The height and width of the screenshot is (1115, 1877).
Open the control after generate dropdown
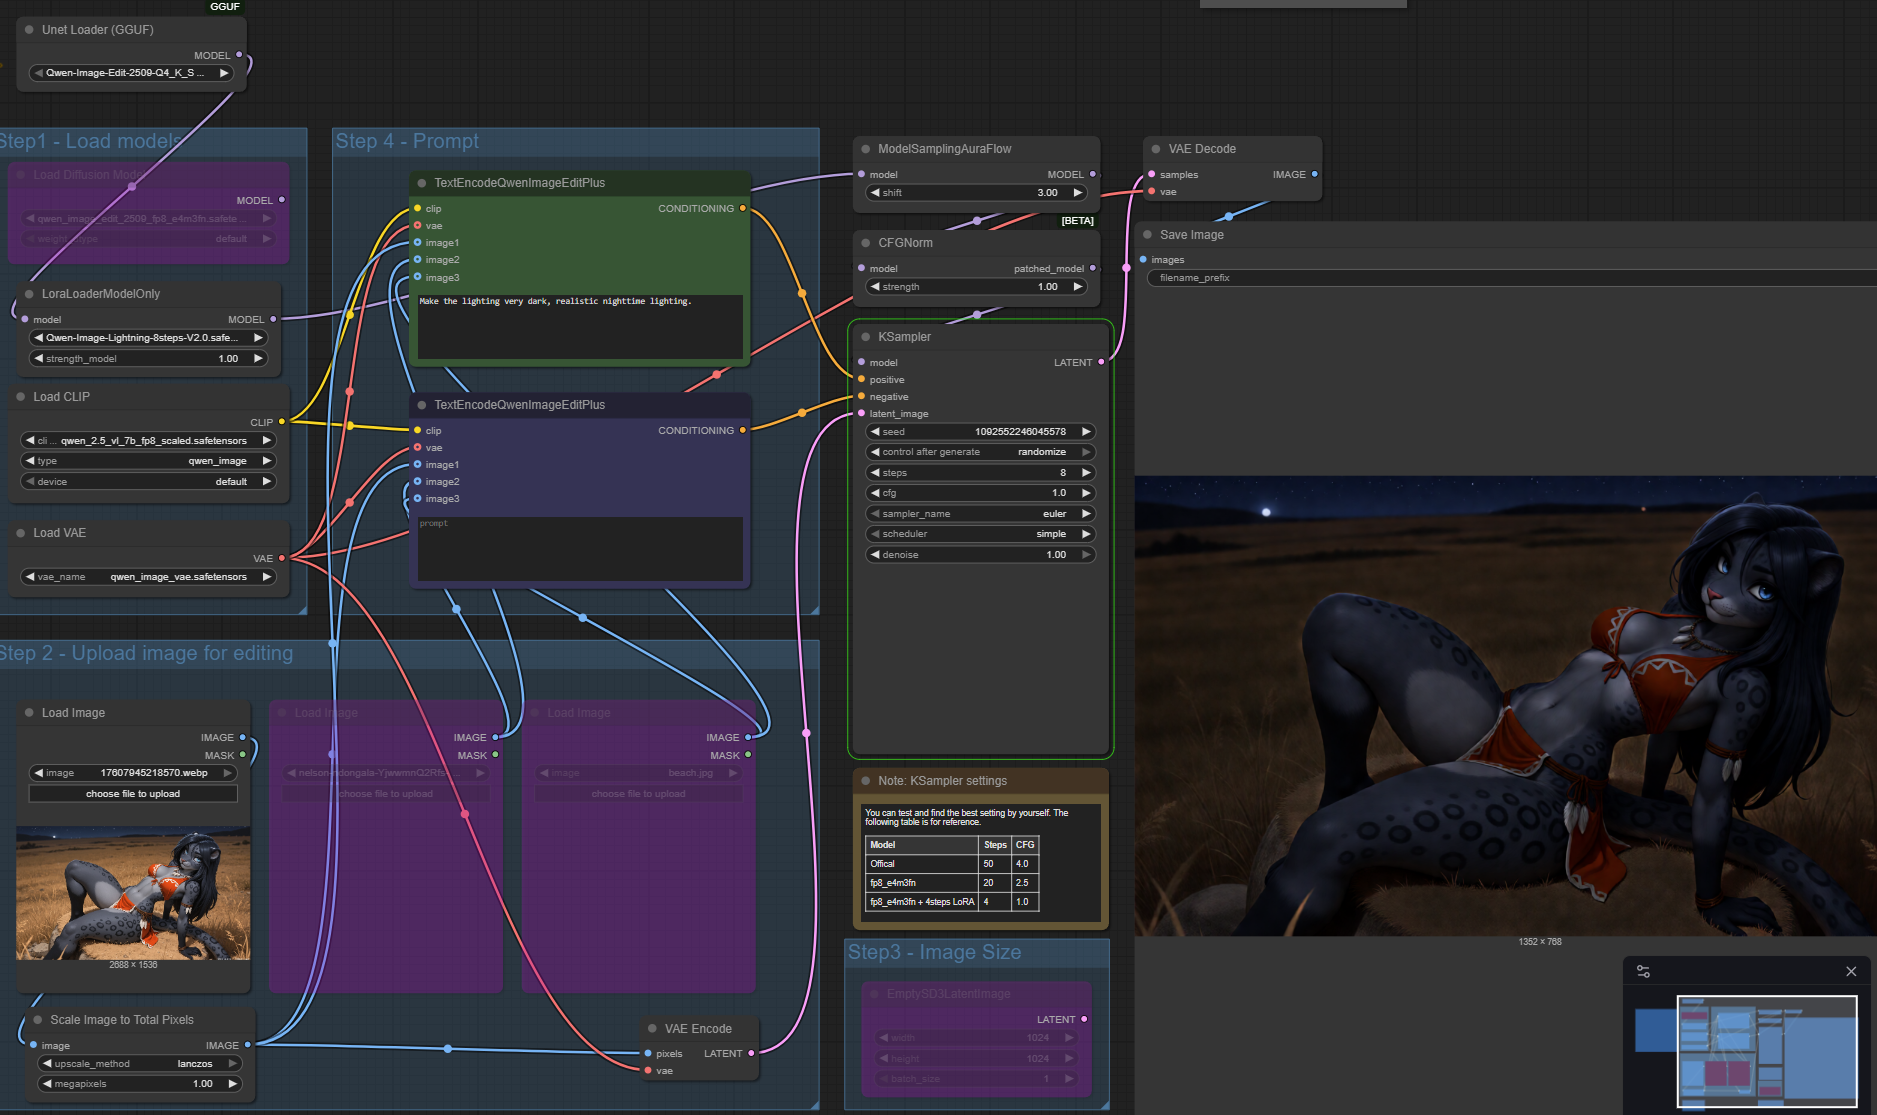pos(980,452)
